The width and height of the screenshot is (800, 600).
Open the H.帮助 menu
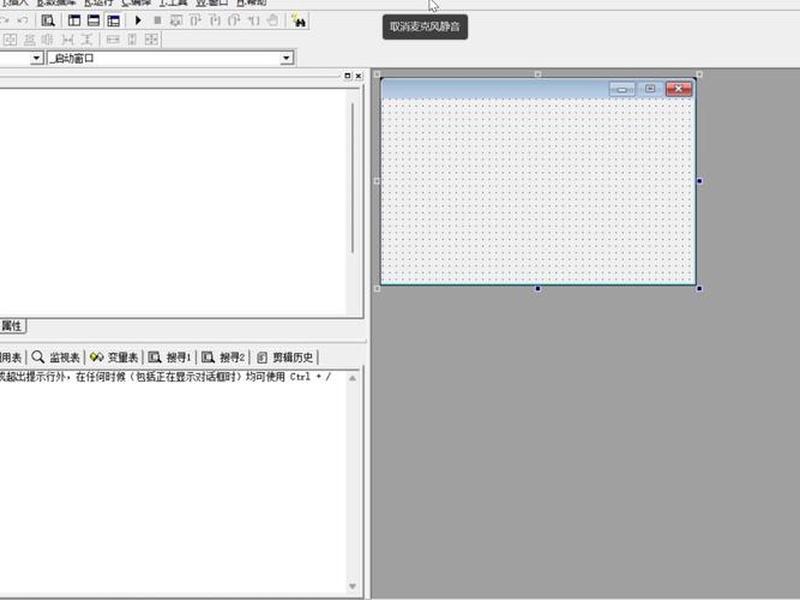coord(252,3)
